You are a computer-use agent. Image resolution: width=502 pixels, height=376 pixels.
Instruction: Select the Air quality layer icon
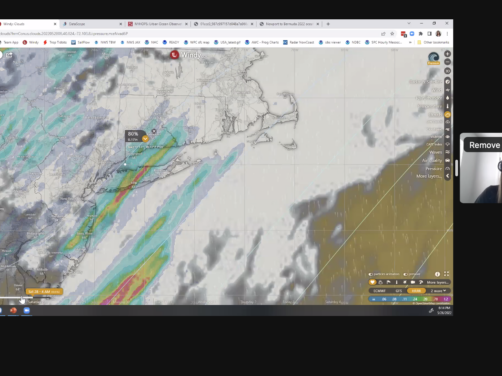click(448, 160)
